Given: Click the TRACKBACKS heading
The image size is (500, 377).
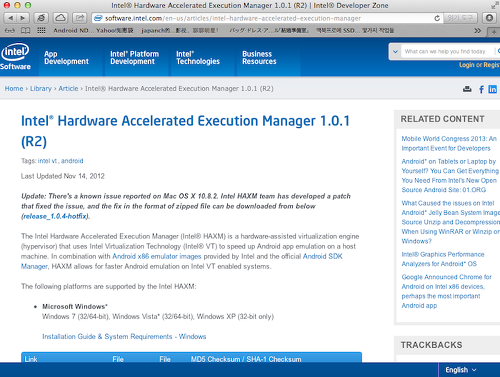Looking at the screenshot, I should pyautogui.click(x=431, y=345).
